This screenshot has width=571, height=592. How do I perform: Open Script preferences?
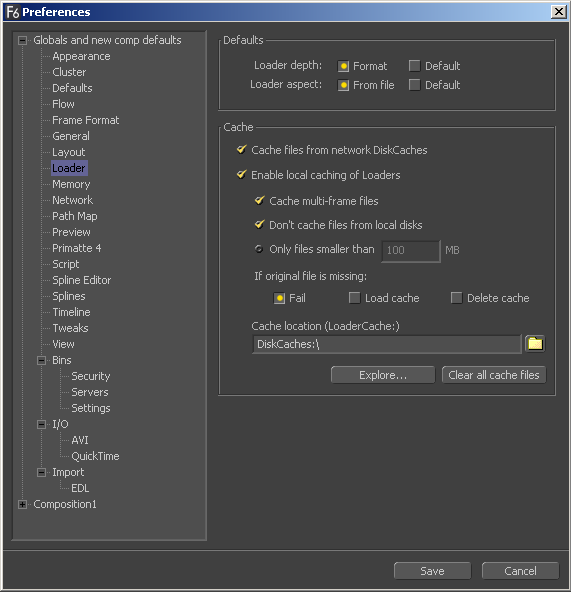point(65,264)
